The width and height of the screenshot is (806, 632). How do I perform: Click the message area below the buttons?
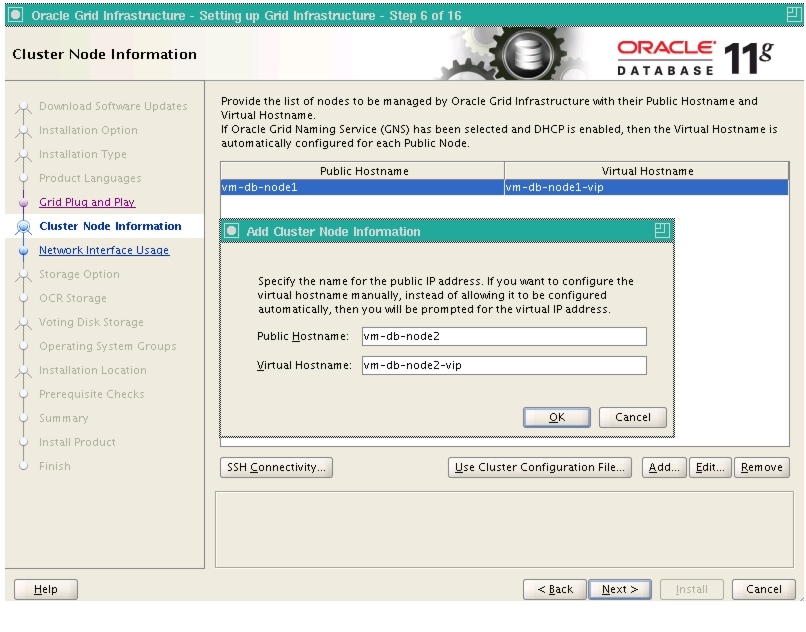pyautogui.click(x=504, y=530)
